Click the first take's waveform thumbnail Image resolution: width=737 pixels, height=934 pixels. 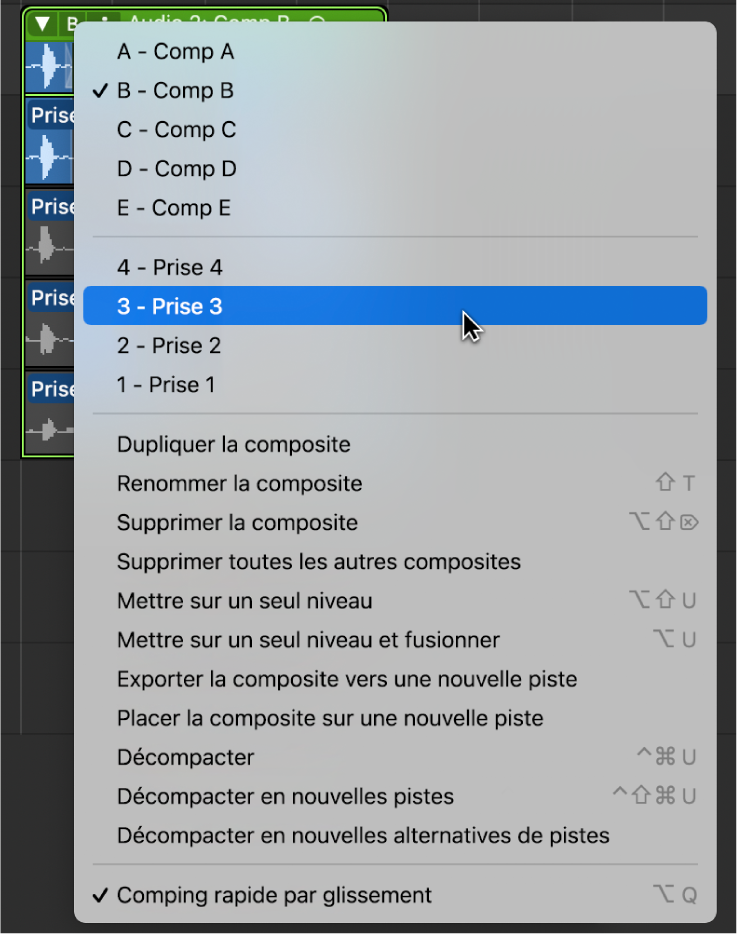click(49, 66)
